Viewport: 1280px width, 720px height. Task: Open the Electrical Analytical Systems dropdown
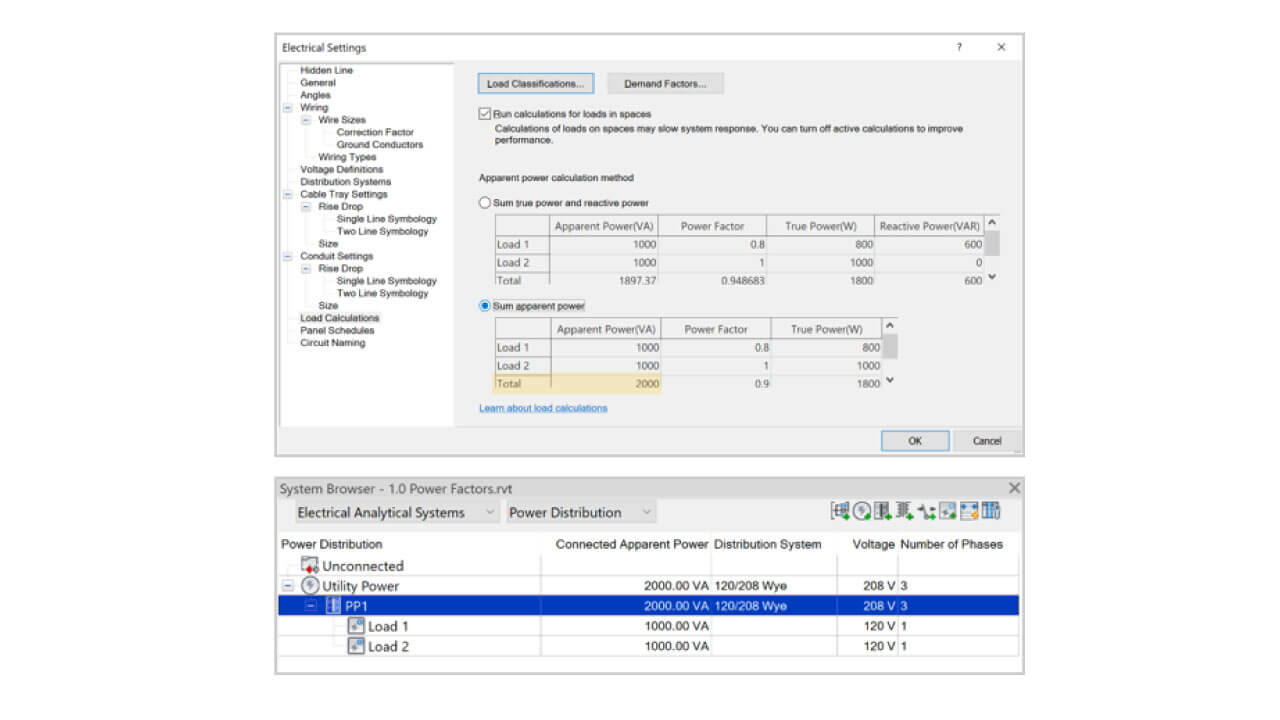(x=396, y=512)
